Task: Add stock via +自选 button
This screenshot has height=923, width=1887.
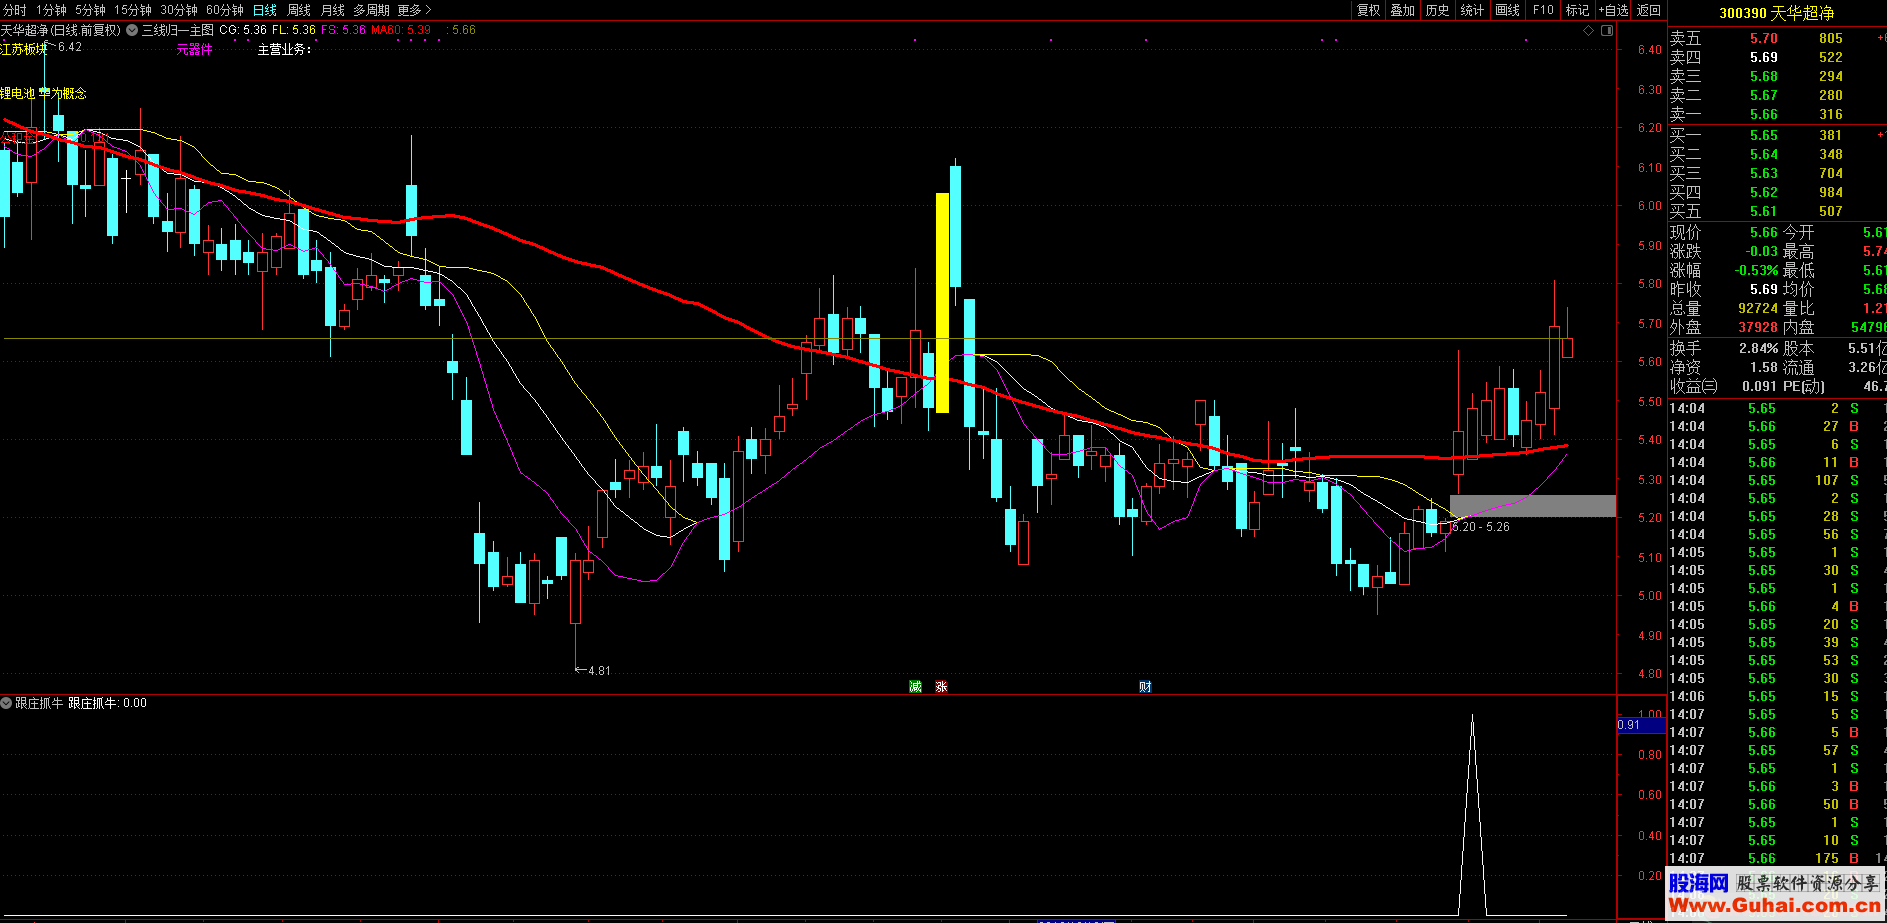Action: (x=1613, y=10)
